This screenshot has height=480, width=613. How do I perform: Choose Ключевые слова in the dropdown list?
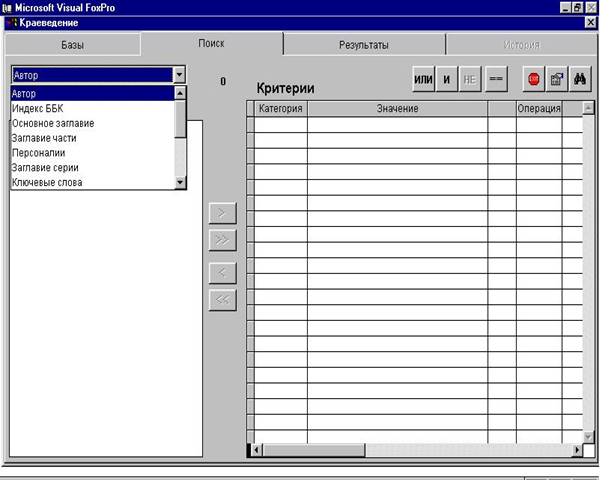(46, 182)
